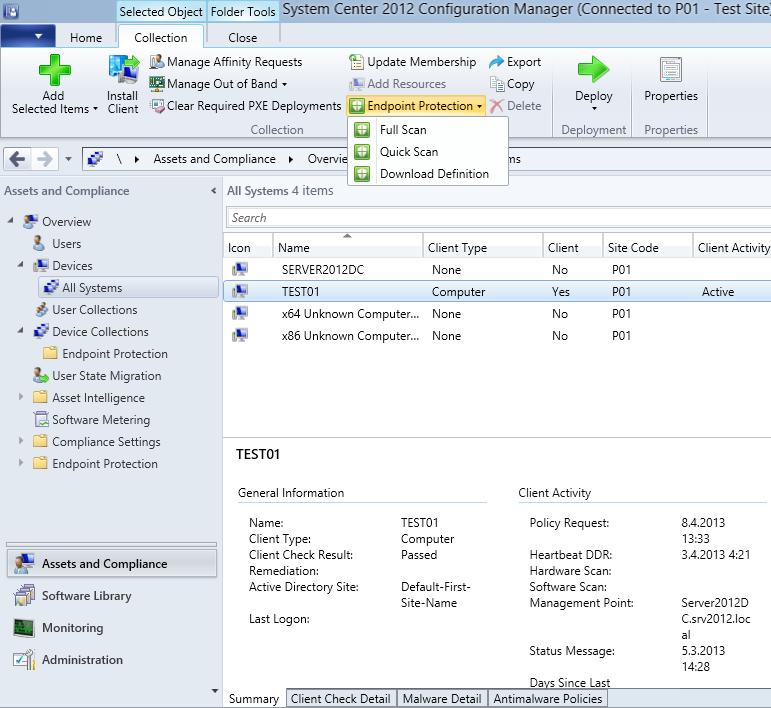
Task: Click Assets and Compliance in the breadcrumb
Action: 214,159
